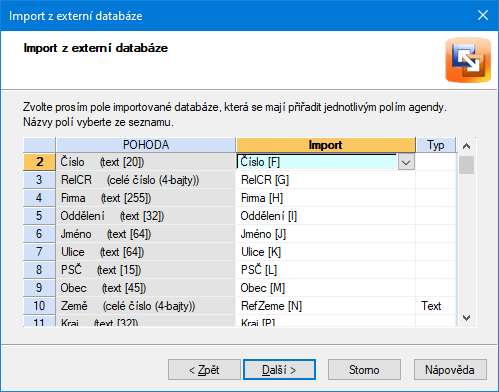This screenshot has height=392, width=499.
Task: Select row header number 5
Action: [x=39, y=216]
